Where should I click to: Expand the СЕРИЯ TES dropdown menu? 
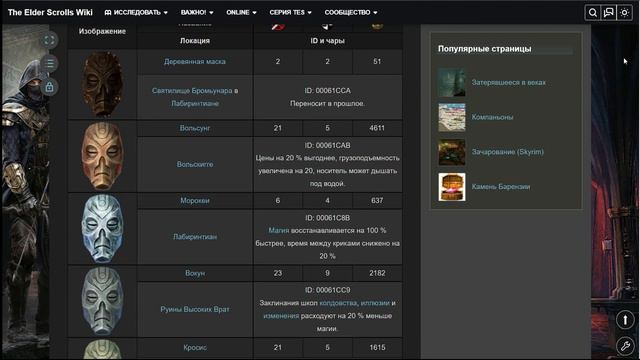click(x=290, y=13)
